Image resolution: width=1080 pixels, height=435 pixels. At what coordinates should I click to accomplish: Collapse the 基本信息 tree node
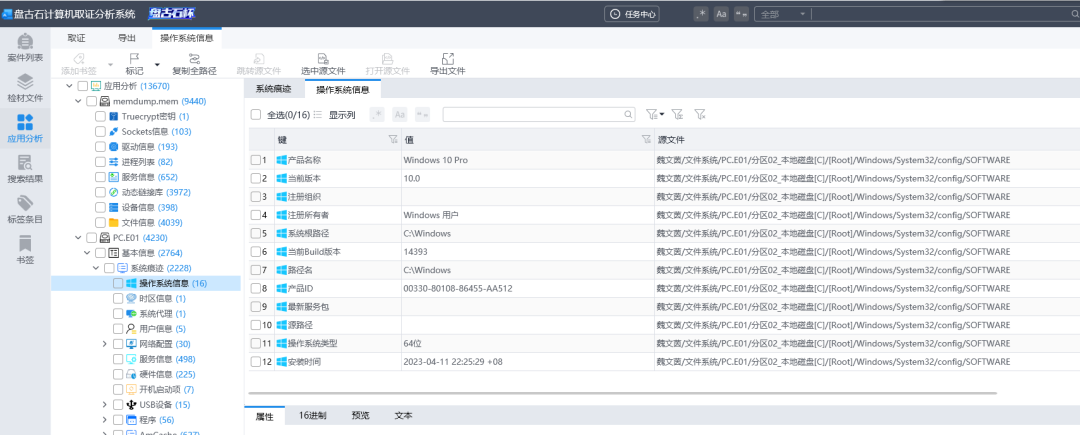tap(87, 253)
